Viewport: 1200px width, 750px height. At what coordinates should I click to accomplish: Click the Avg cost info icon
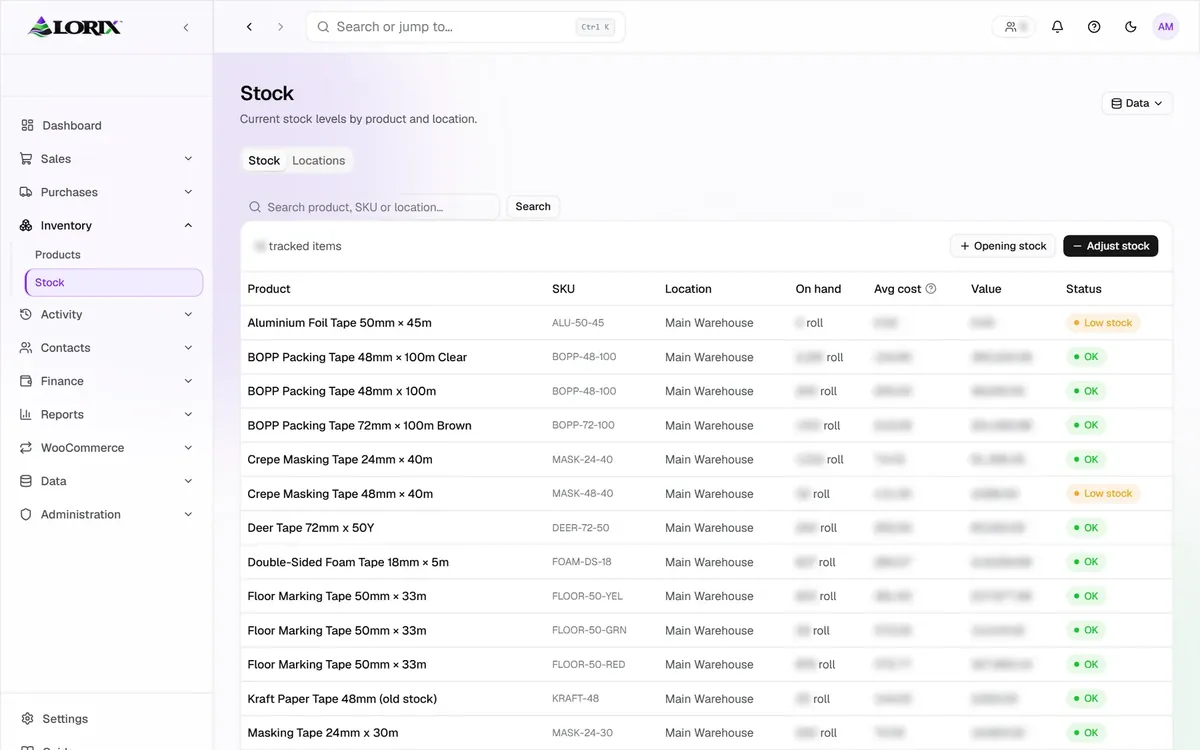click(x=931, y=289)
